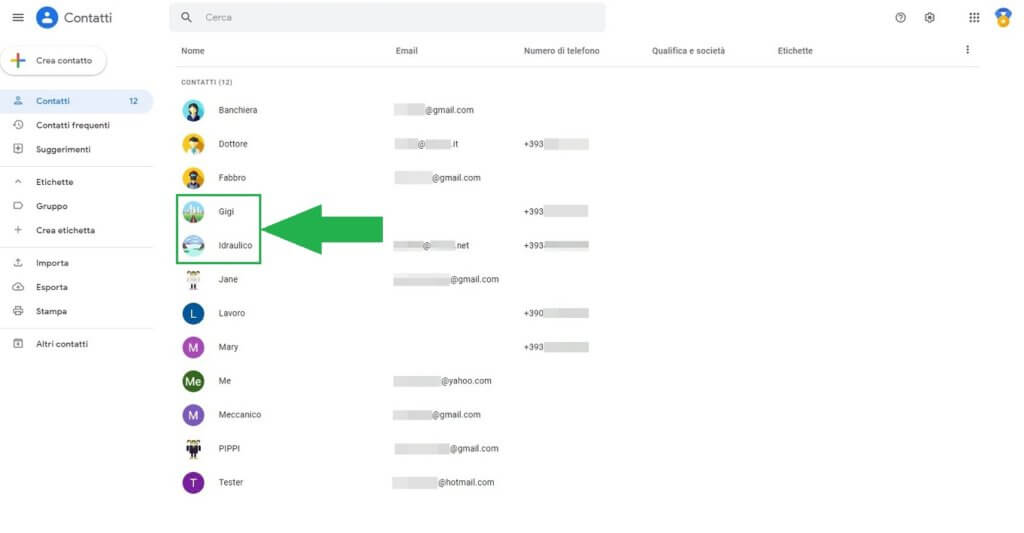
Task: Click Jane's avatar
Action: pyautogui.click(x=193, y=280)
